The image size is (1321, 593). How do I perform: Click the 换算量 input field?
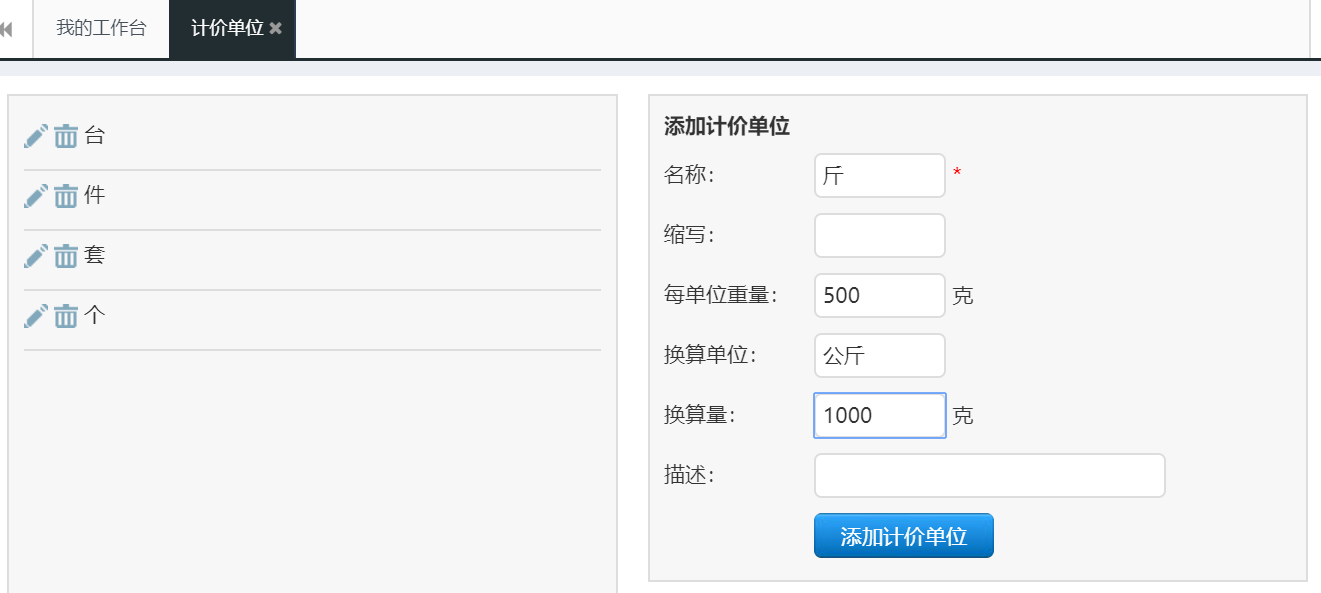pyautogui.click(x=880, y=415)
